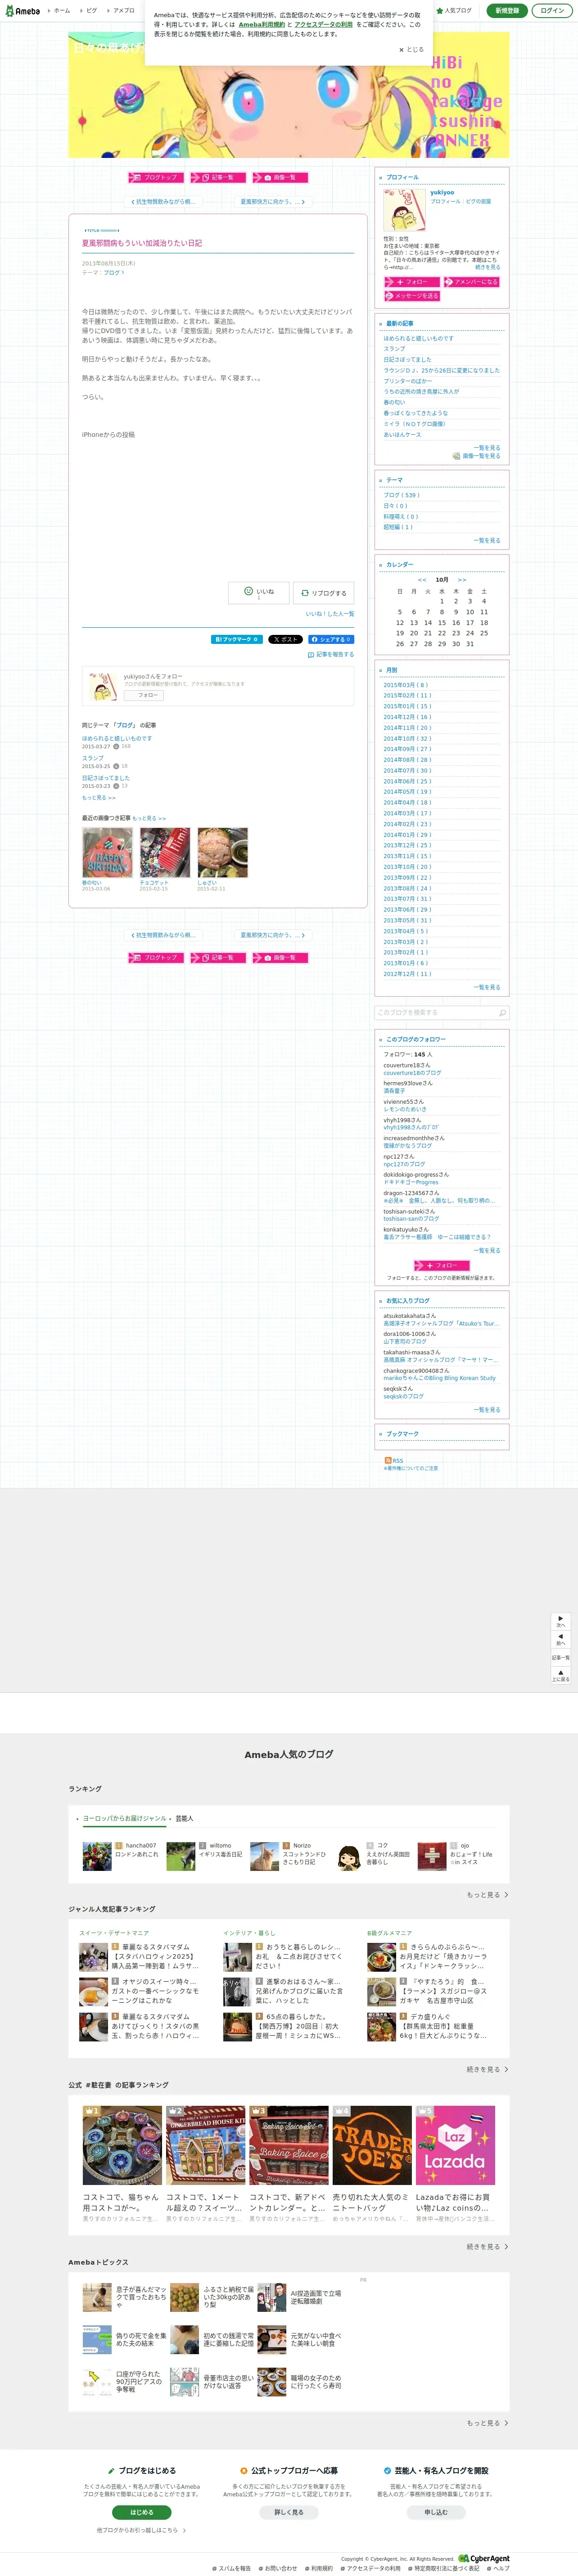Click the Ameba logo in the header
The width and height of the screenshot is (578, 2576).
(x=22, y=10)
